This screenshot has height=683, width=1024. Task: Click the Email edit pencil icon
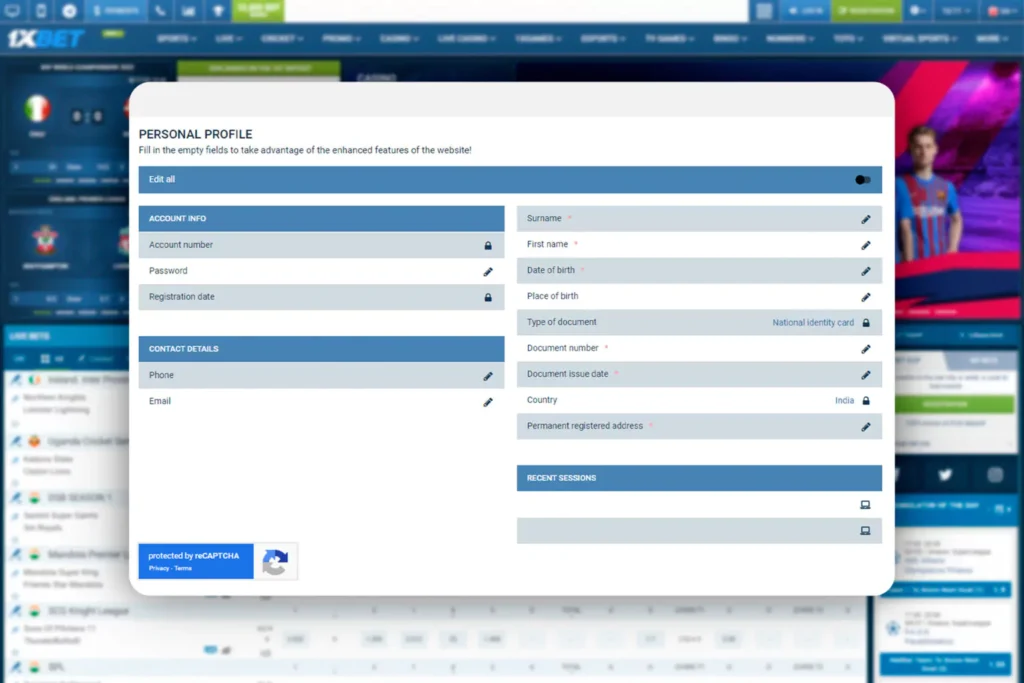click(x=488, y=402)
